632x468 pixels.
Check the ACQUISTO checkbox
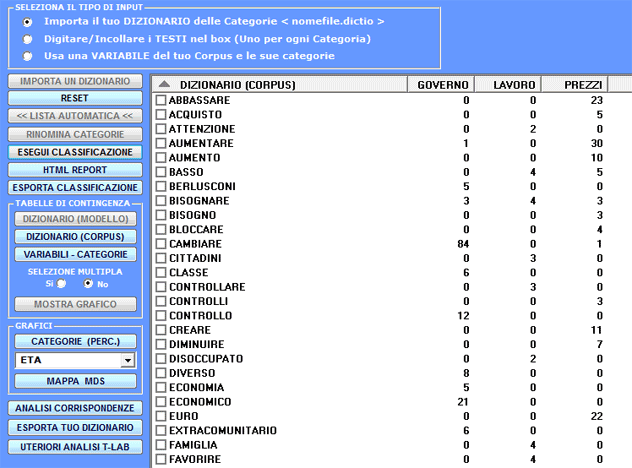pos(161,114)
